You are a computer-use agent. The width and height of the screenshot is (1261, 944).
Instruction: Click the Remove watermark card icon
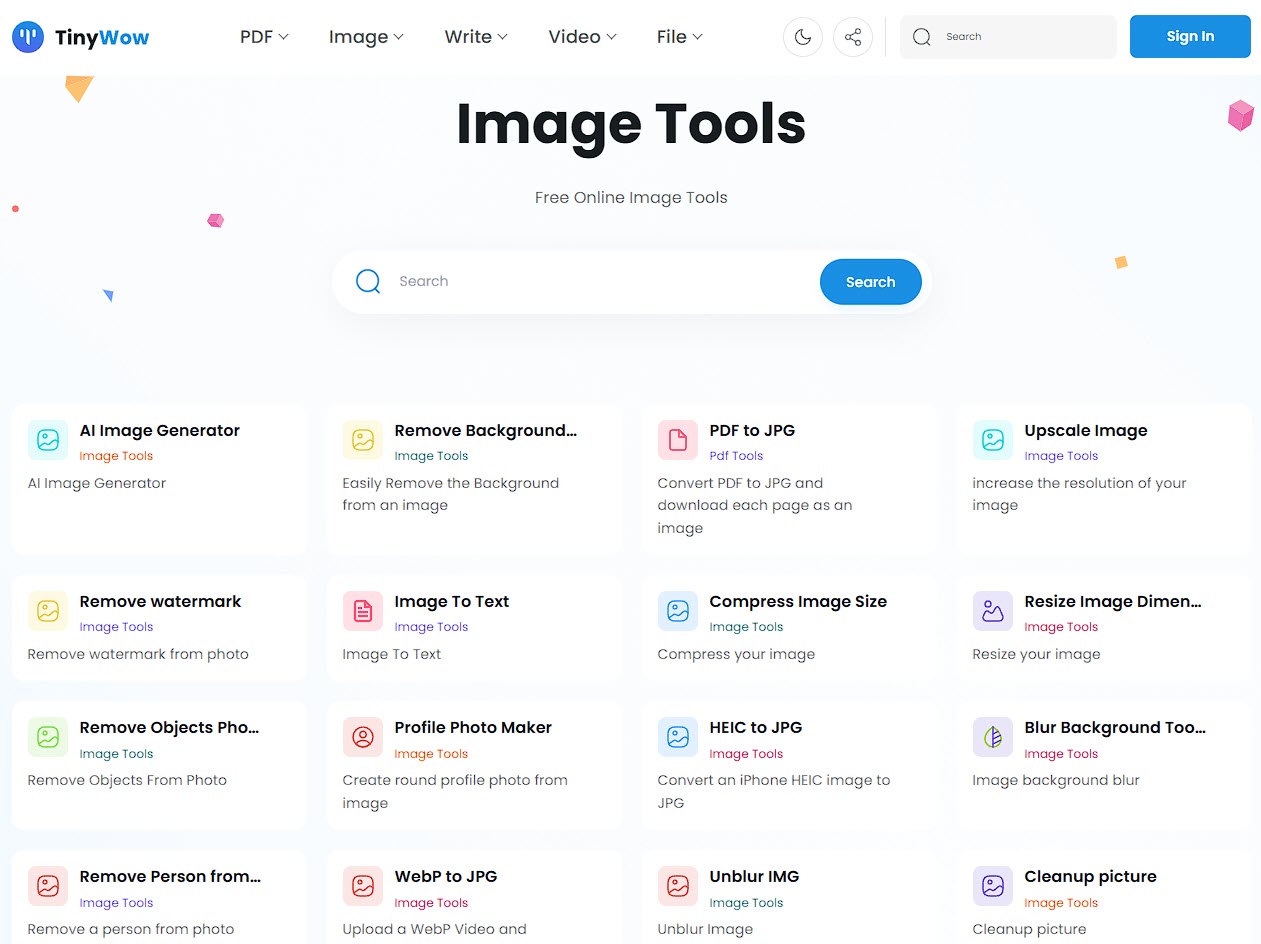pos(48,611)
